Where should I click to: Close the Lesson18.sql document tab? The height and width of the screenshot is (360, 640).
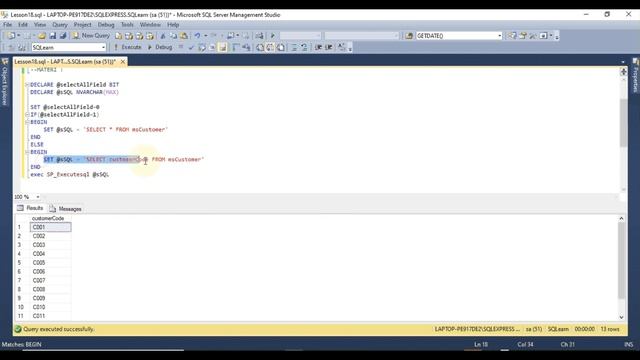pos(122,62)
